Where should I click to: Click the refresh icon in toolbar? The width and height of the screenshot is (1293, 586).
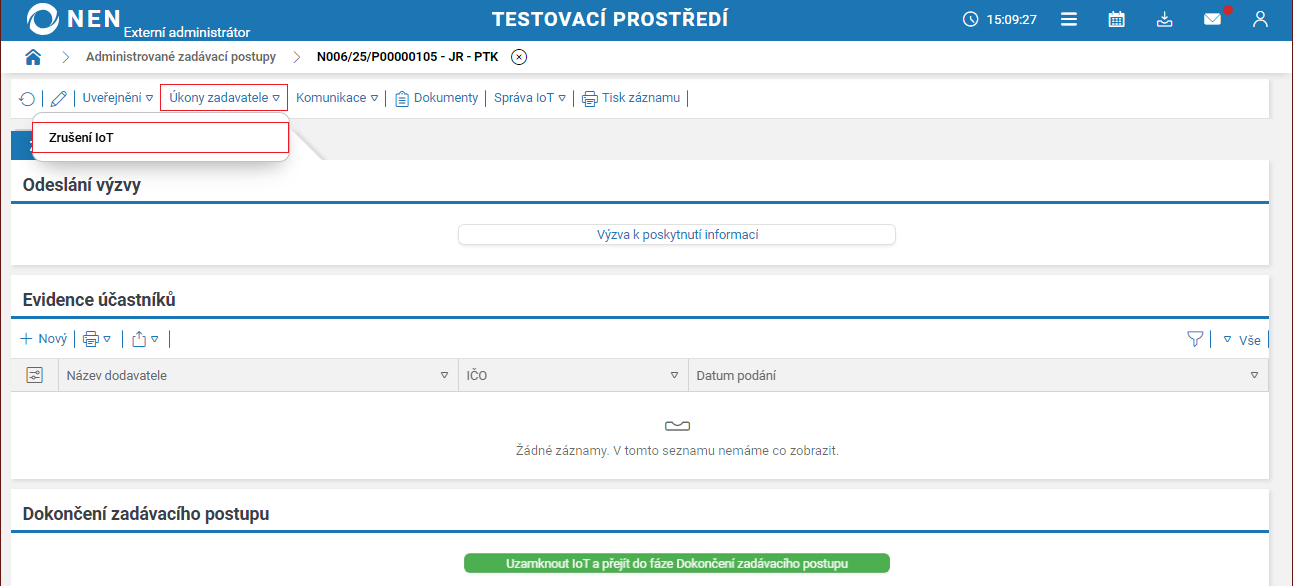point(27,99)
